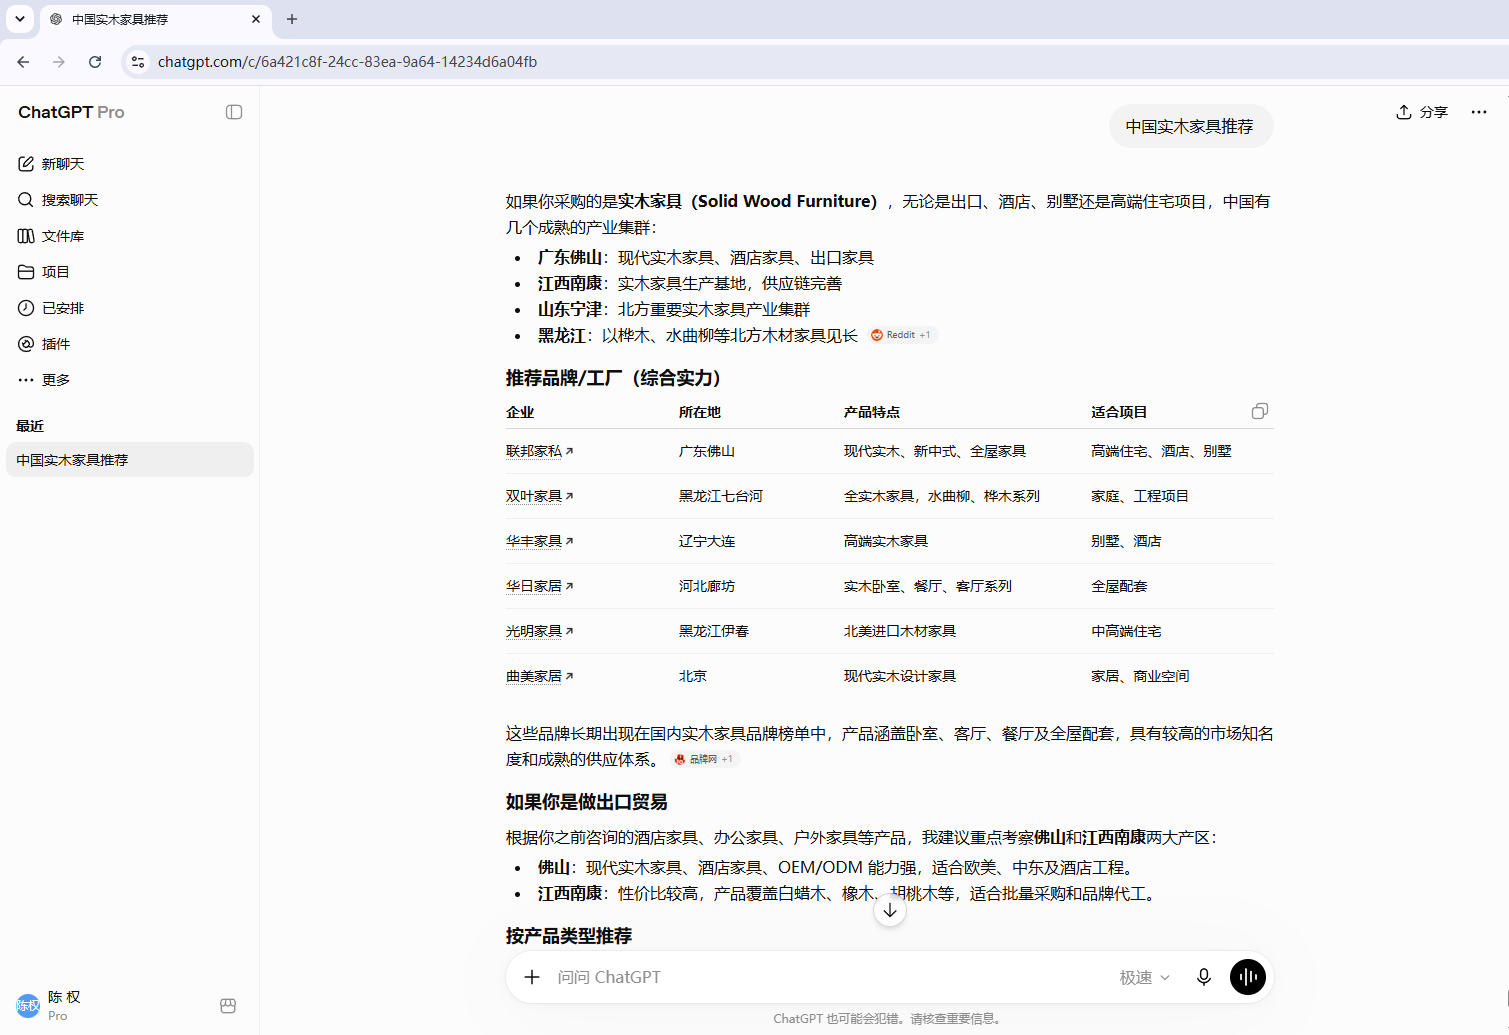This screenshot has width=1509, height=1035.
Task: Copy the table with the copy icon
Action: point(1260,411)
